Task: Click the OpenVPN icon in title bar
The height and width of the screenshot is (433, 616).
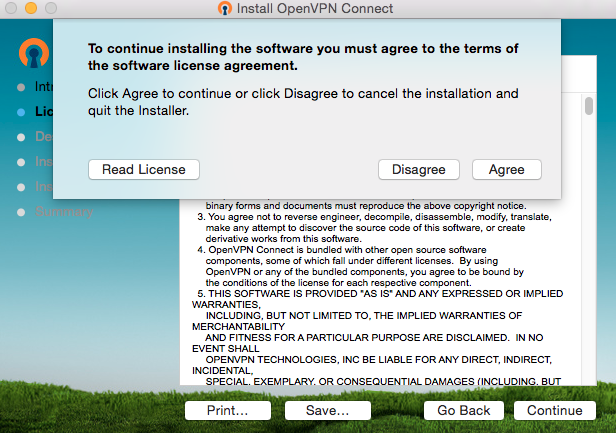Action: click(x=225, y=8)
